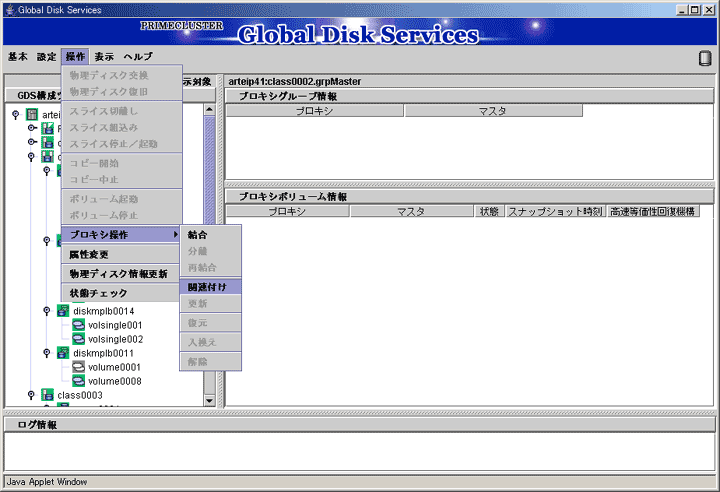The image size is (720, 492).
Task: Select diskmplb0011 in the tree
Action: pos(103,353)
